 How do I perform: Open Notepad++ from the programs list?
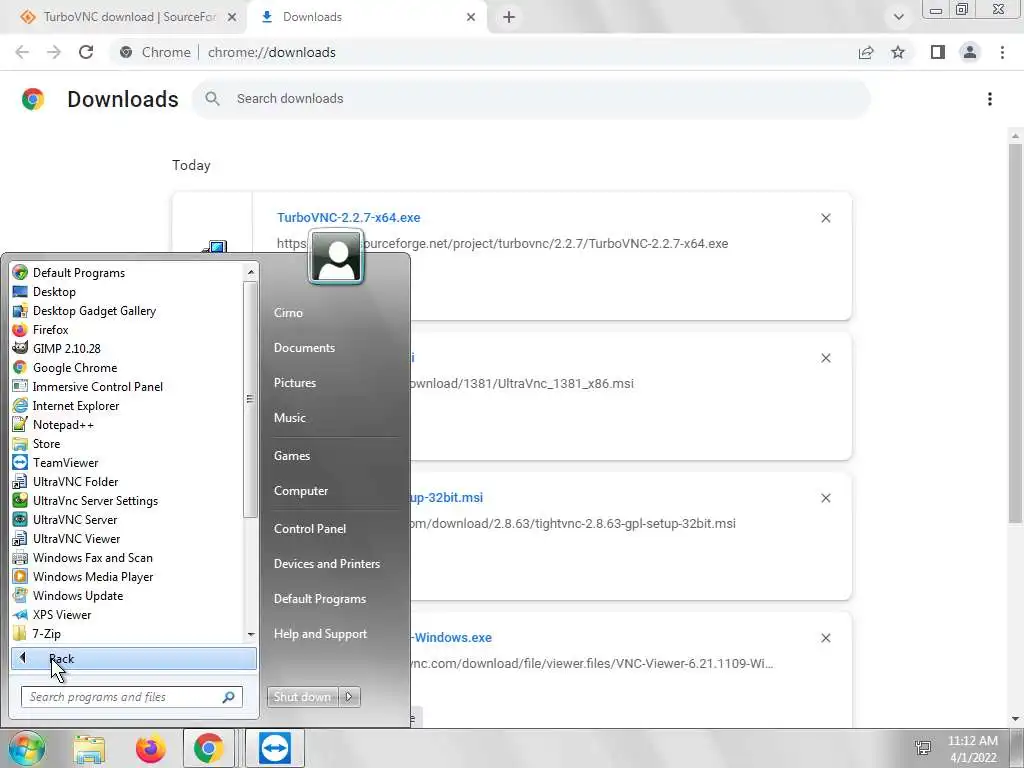(63, 424)
